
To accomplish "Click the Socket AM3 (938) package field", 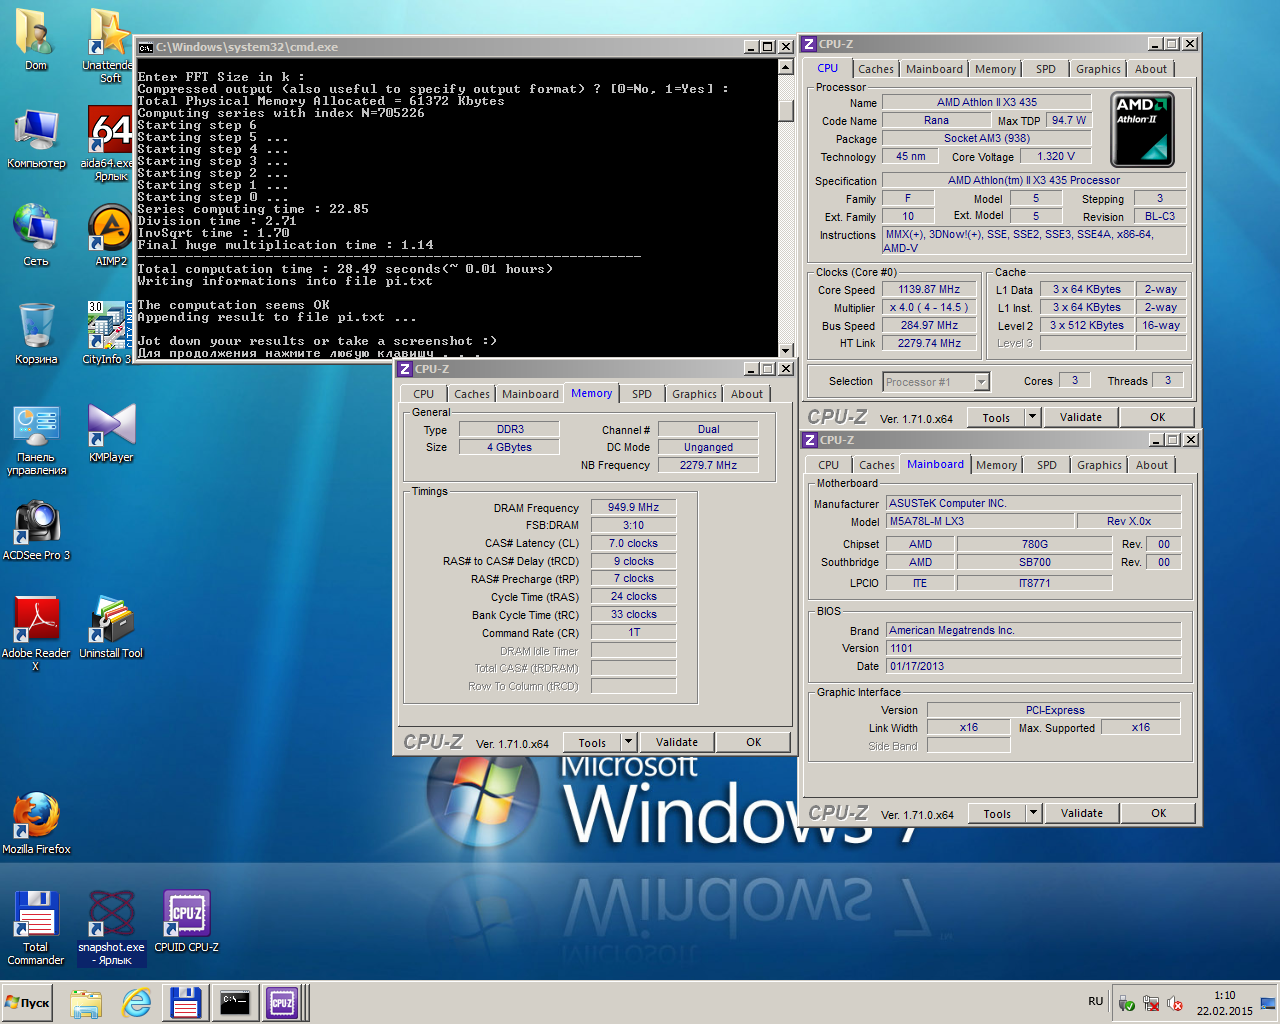I will point(986,138).
